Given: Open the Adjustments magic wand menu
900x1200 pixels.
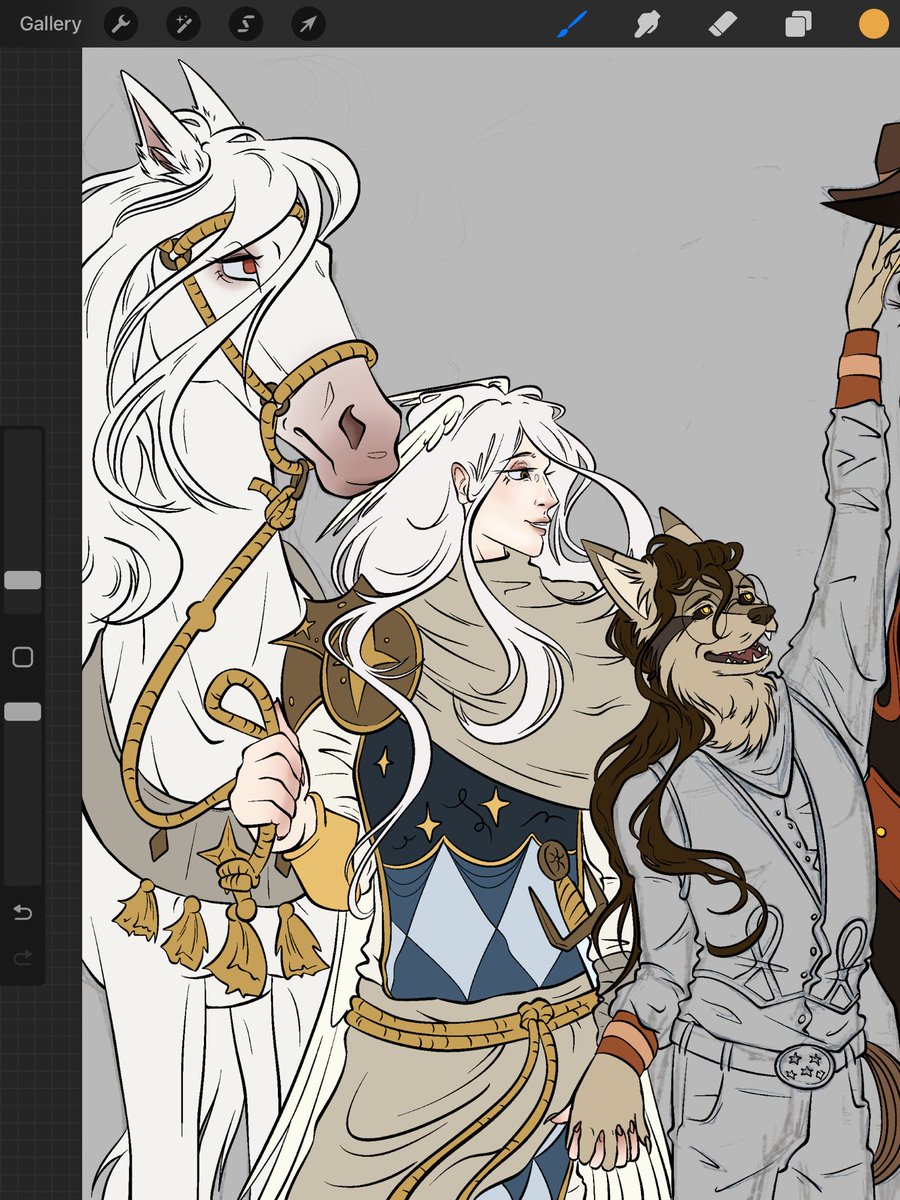Looking at the screenshot, I should (x=183, y=24).
